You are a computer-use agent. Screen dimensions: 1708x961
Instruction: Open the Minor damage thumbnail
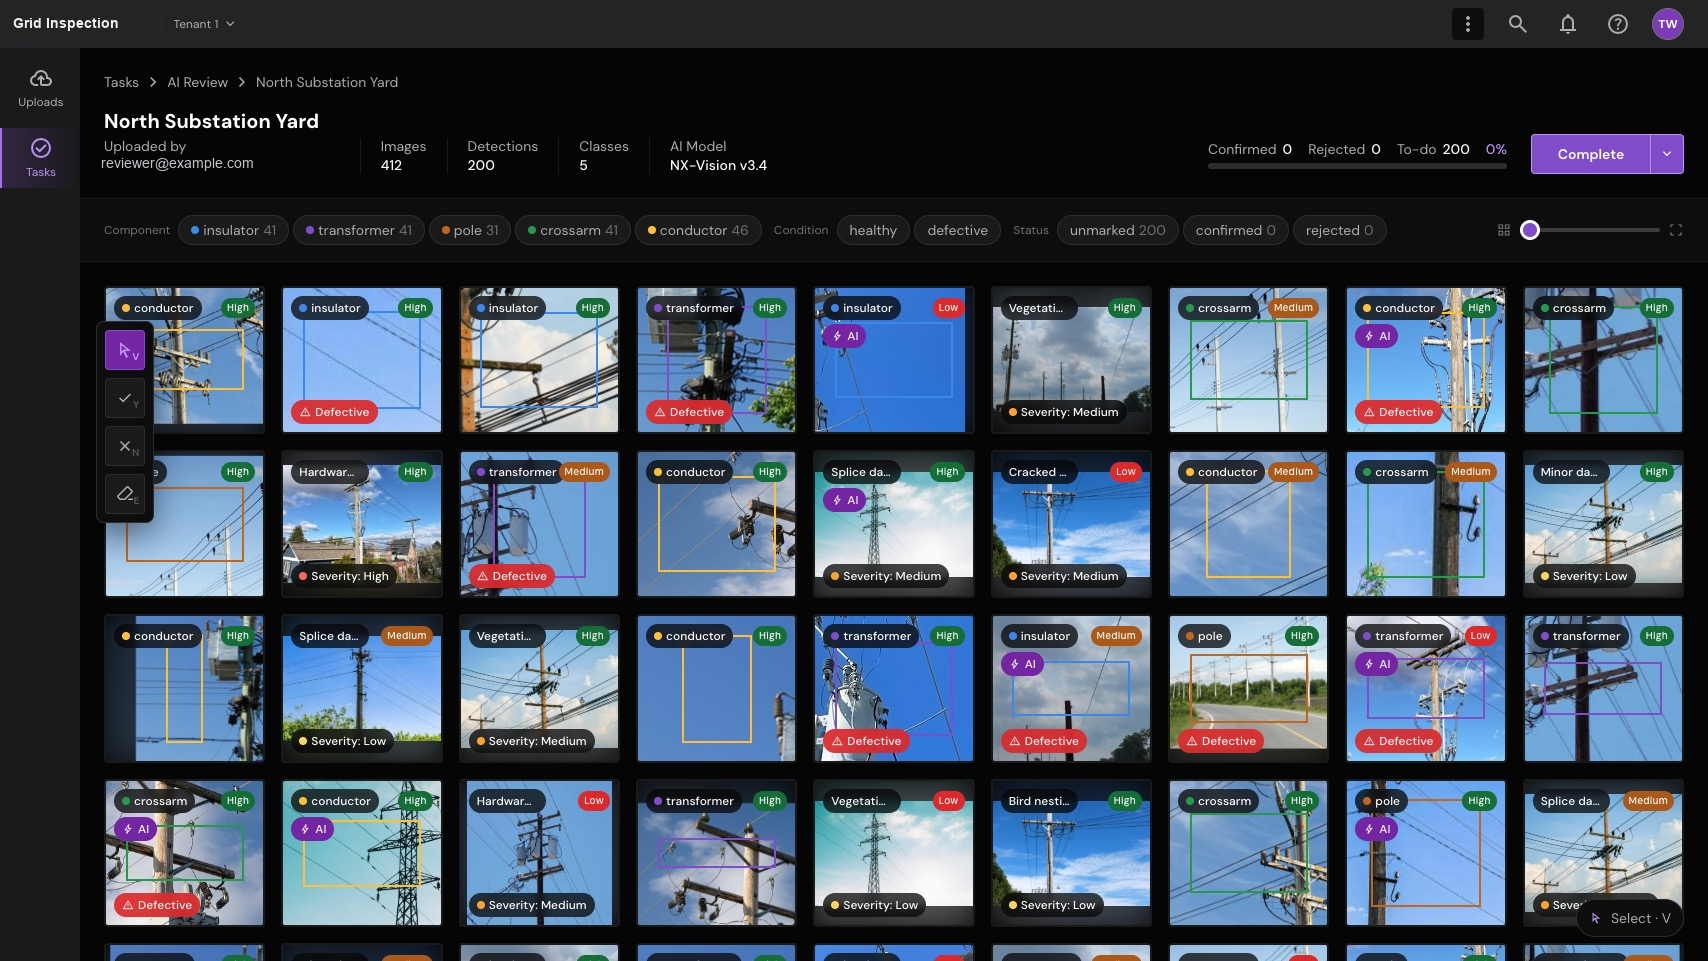coord(1603,524)
